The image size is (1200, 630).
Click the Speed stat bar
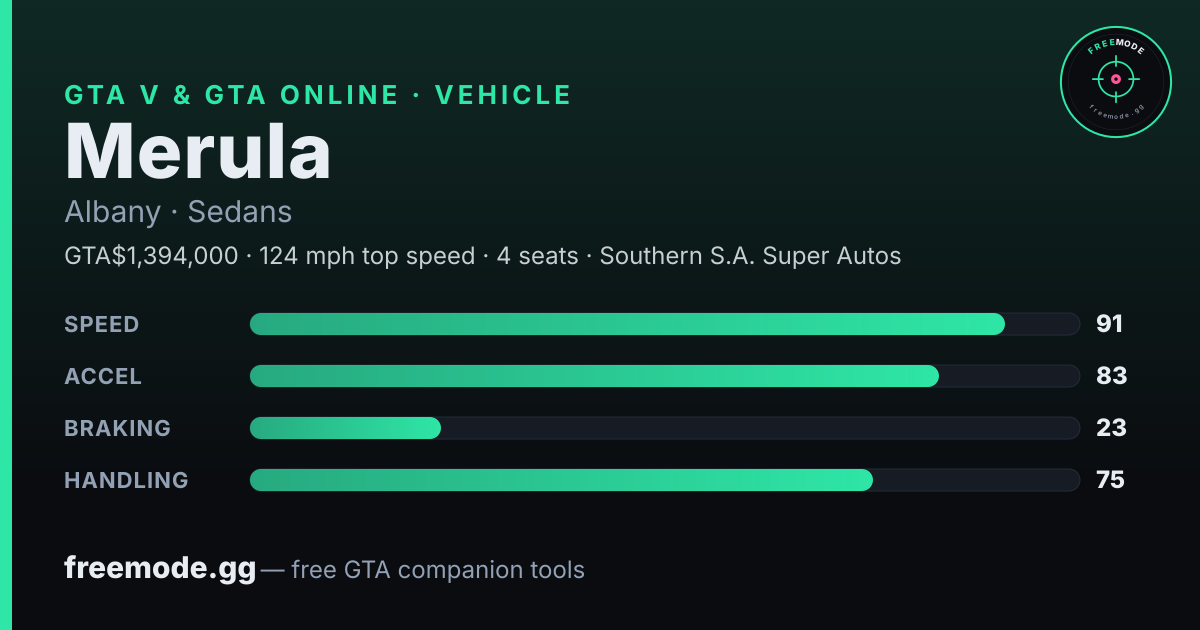click(x=664, y=324)
